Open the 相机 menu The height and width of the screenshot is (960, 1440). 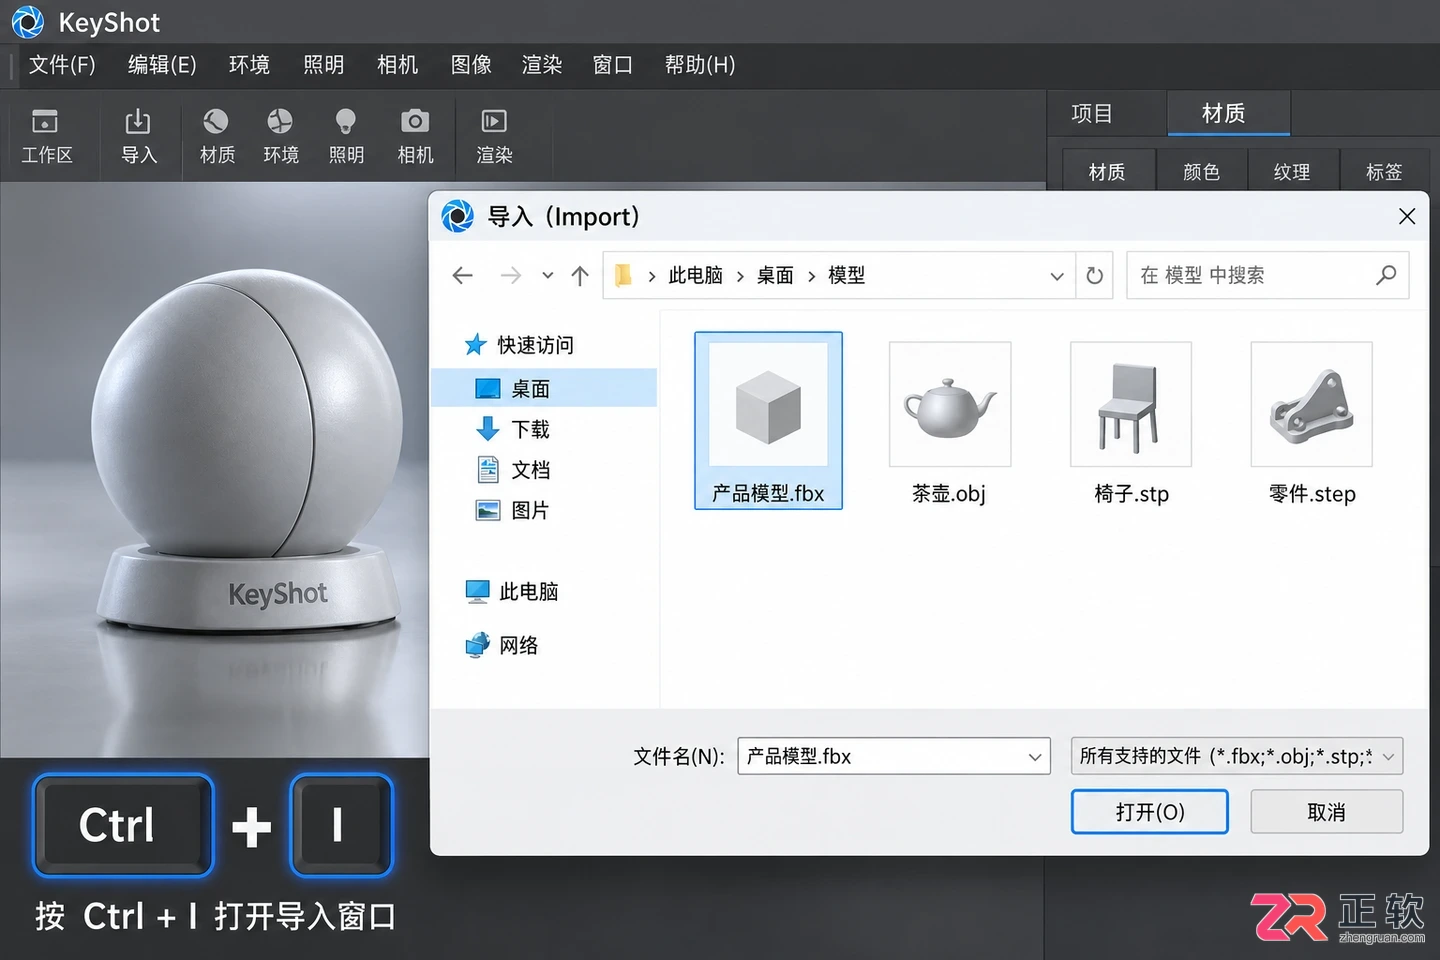397,65
